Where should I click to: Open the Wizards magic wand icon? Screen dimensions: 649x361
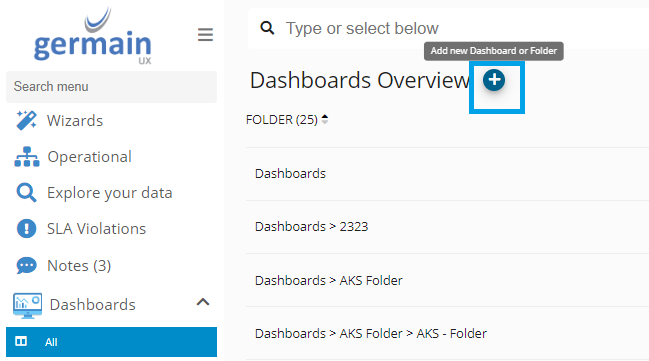pos(26,120)
